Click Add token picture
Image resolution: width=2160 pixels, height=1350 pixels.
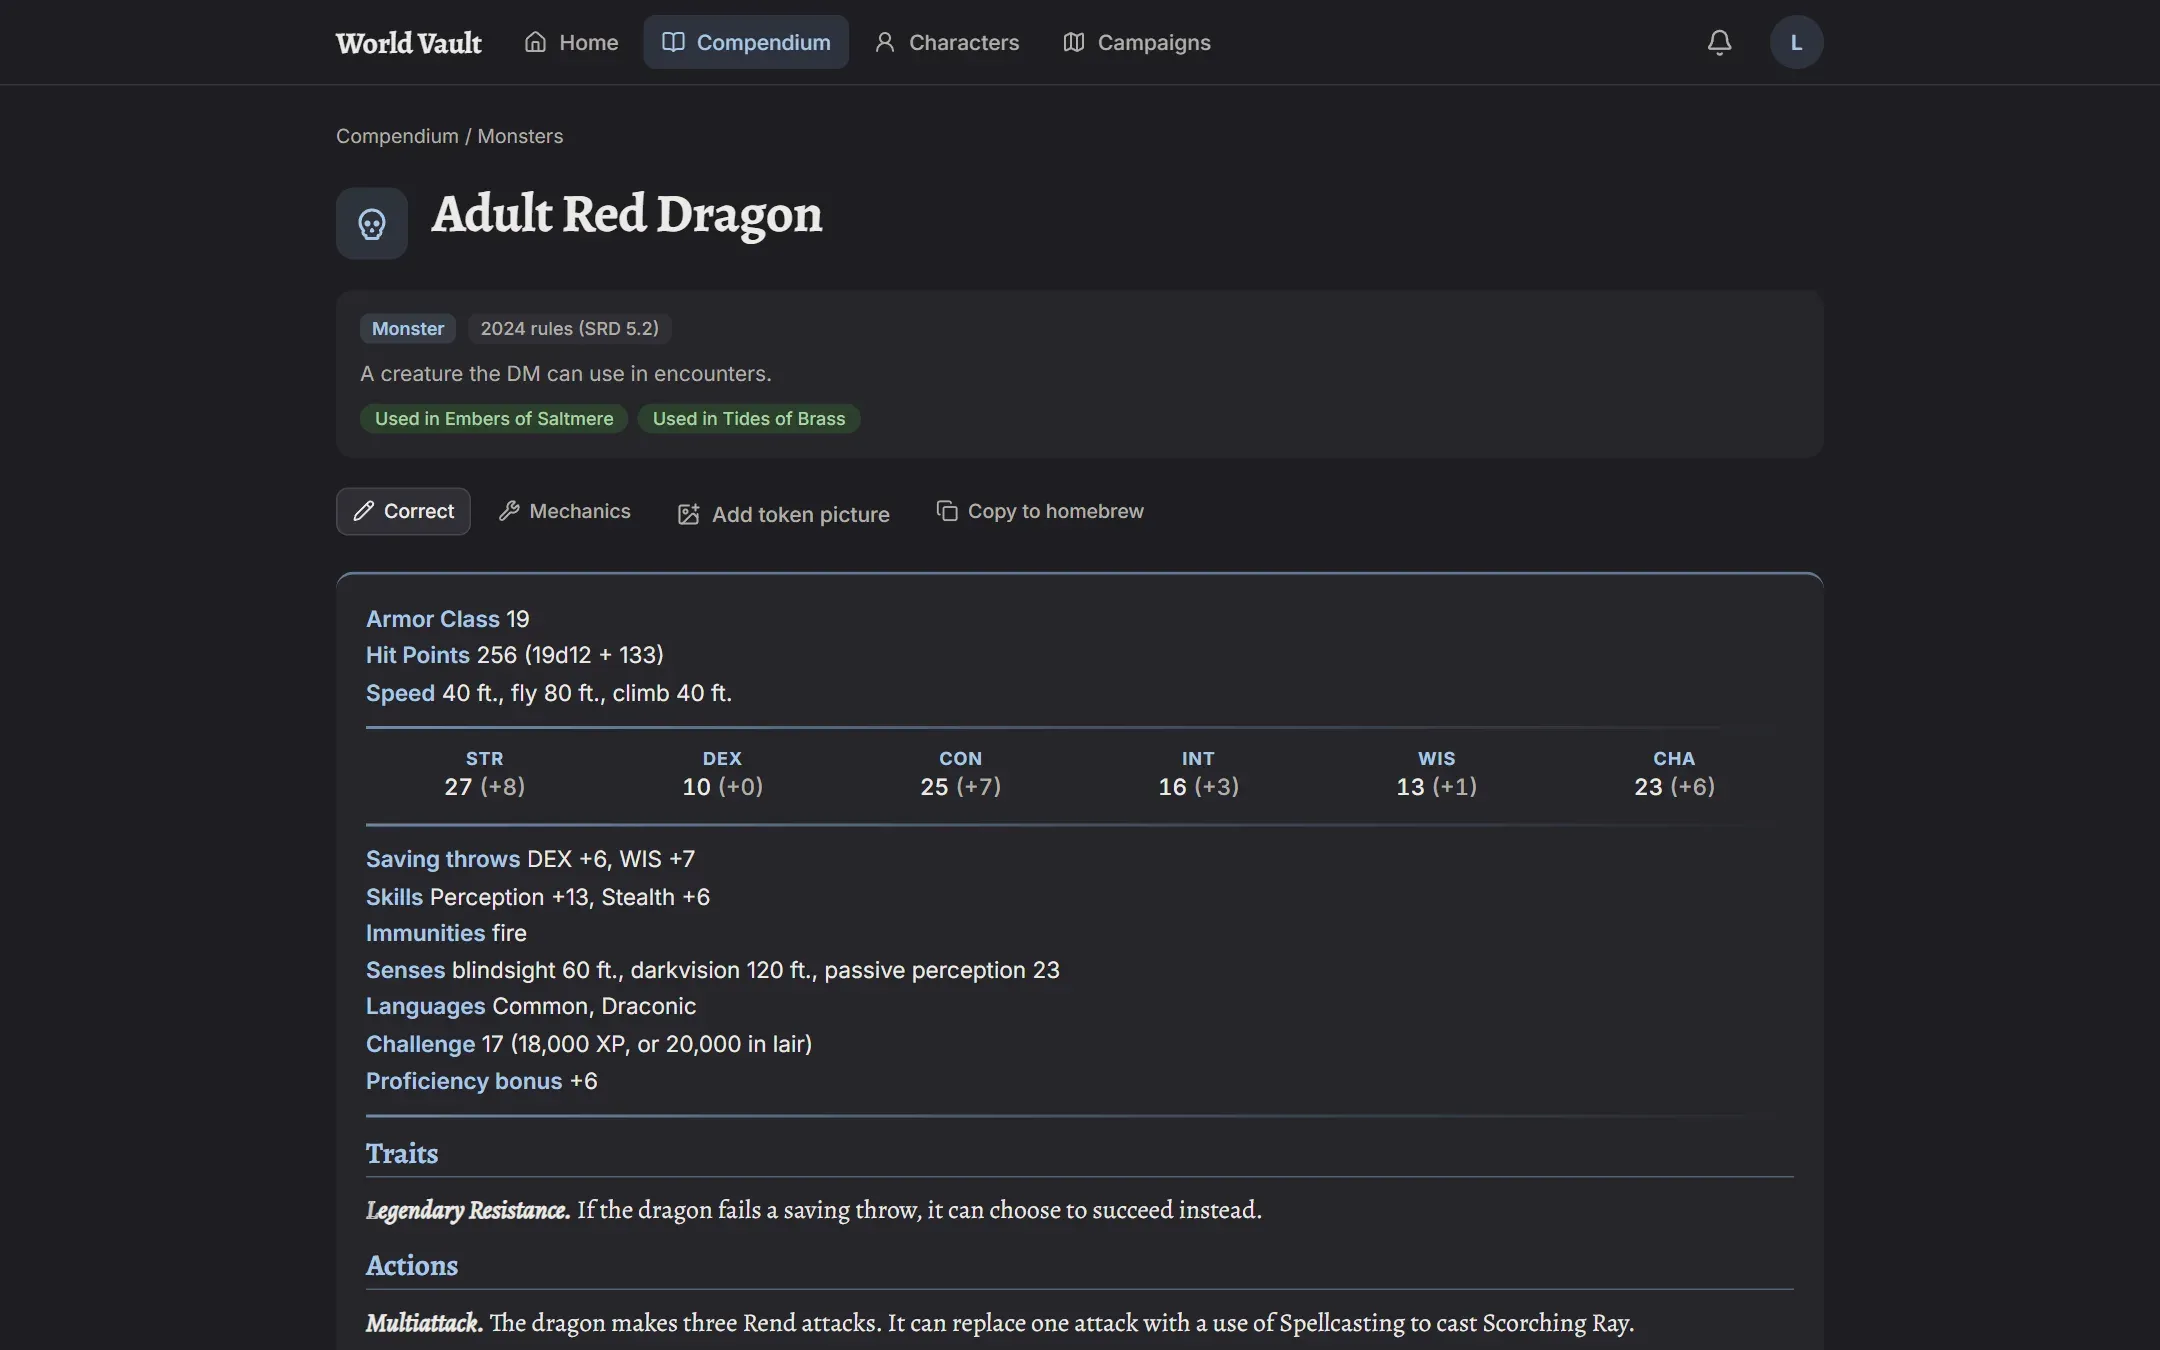[783, 514]
